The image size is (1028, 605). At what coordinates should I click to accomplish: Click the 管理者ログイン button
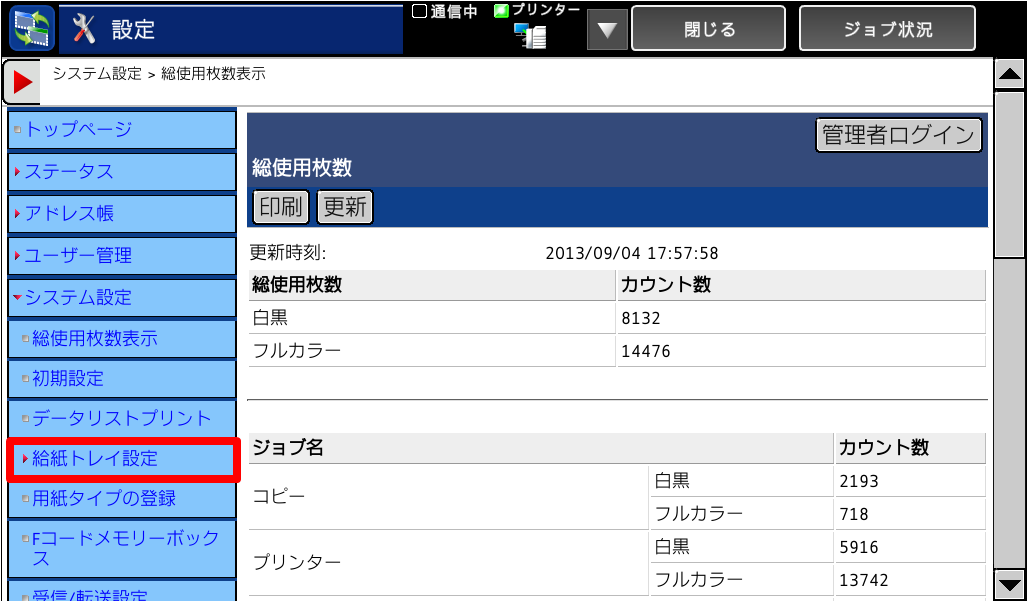tap(898, 135)
